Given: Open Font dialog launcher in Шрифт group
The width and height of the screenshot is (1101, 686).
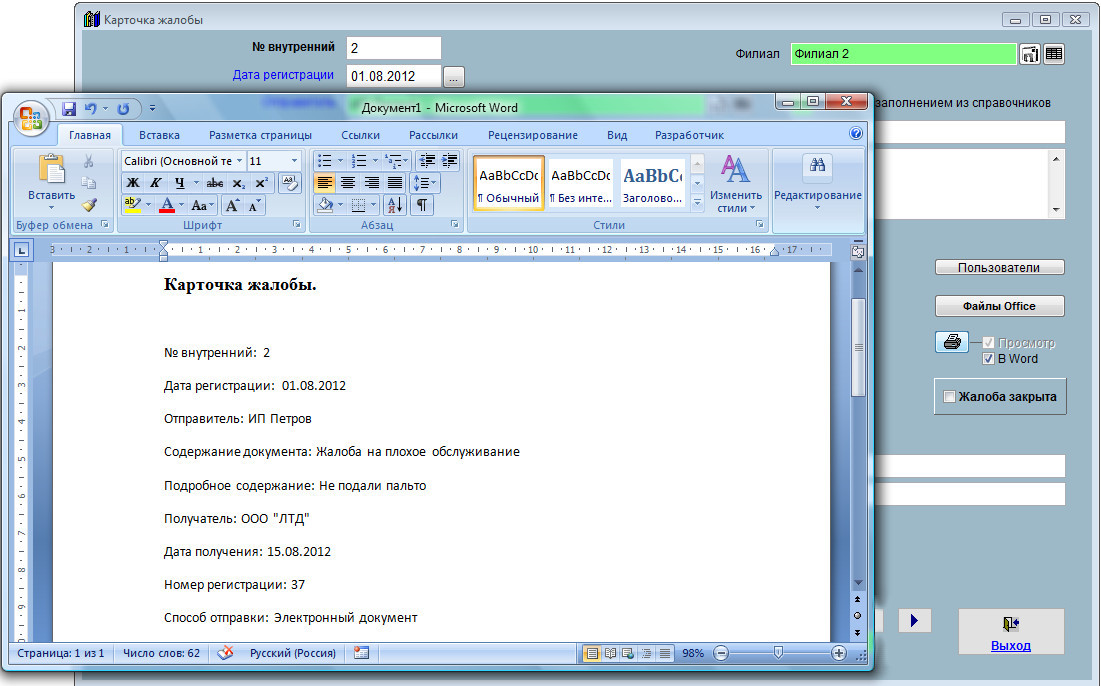Looking at the screenshot, I should click(296, 225).
